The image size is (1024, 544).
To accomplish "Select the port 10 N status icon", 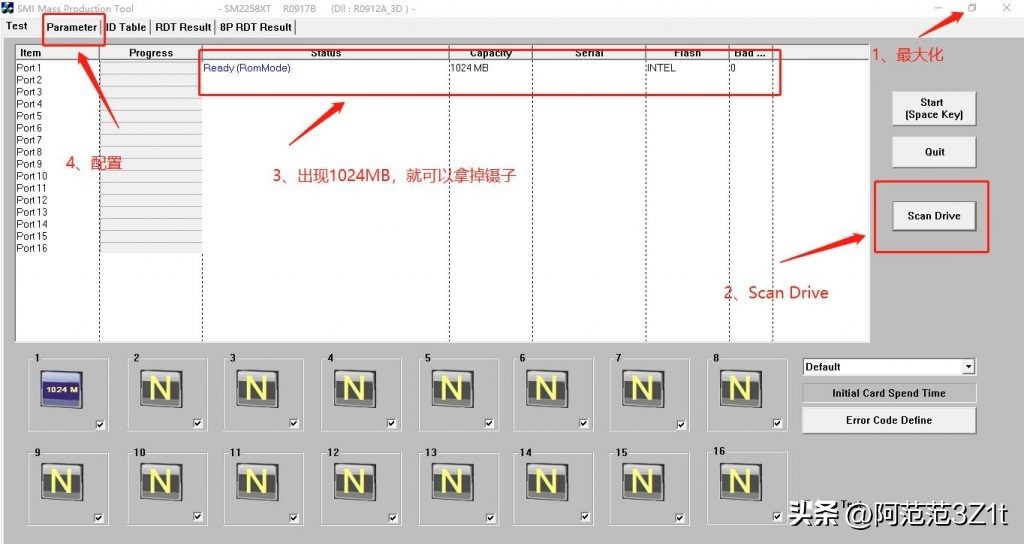I will click(160, 482).
